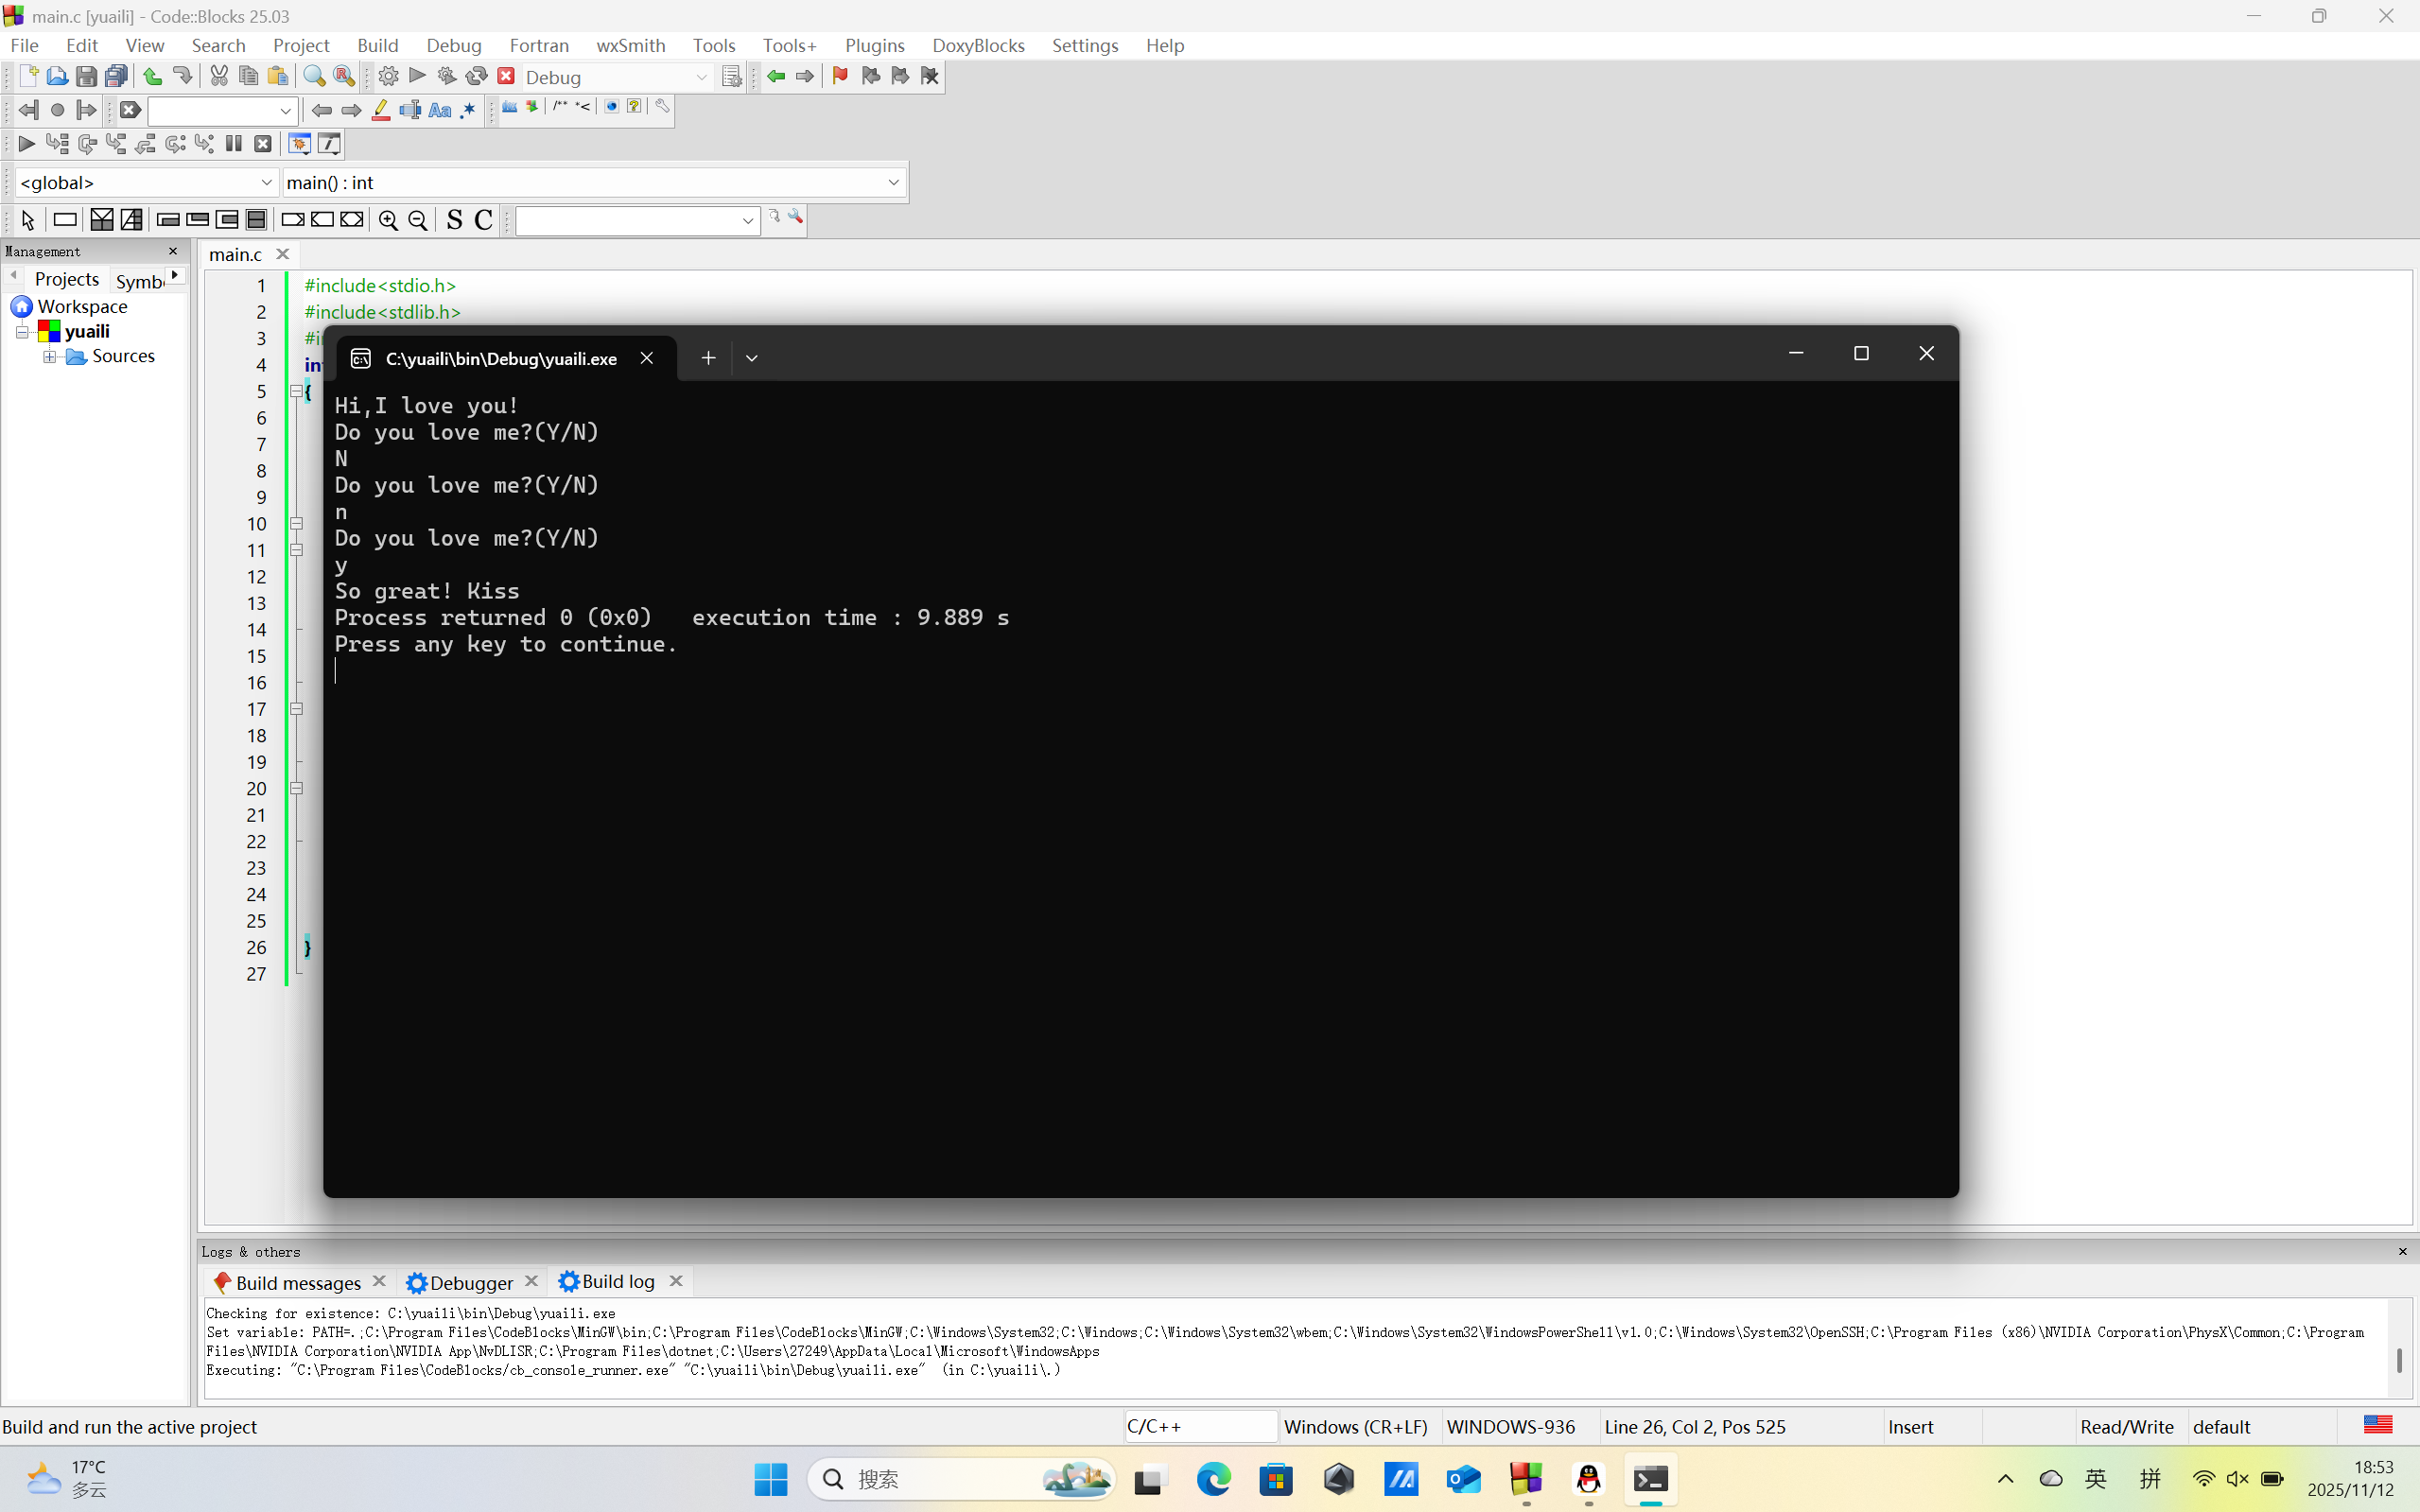Open the Plugins menu
Image resolution: width=2420 pixels, height=1512 pixels.
[x=874, y=46]
